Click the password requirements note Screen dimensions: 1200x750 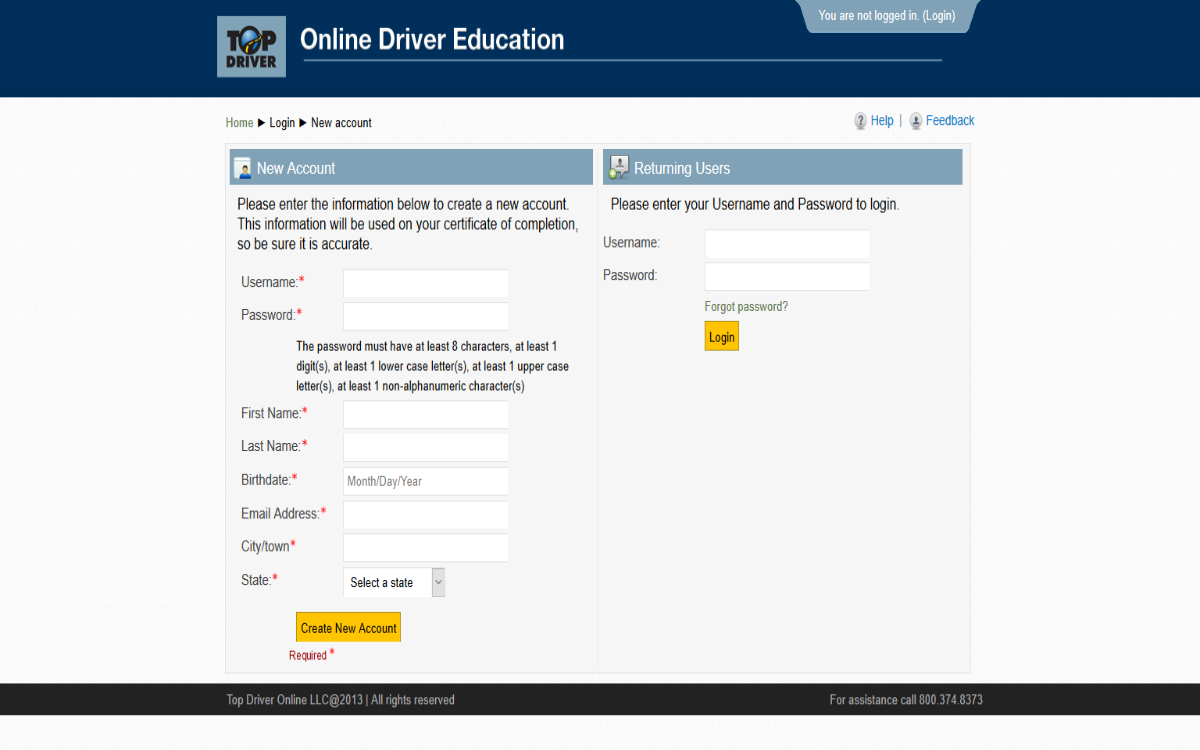[432, 366]
